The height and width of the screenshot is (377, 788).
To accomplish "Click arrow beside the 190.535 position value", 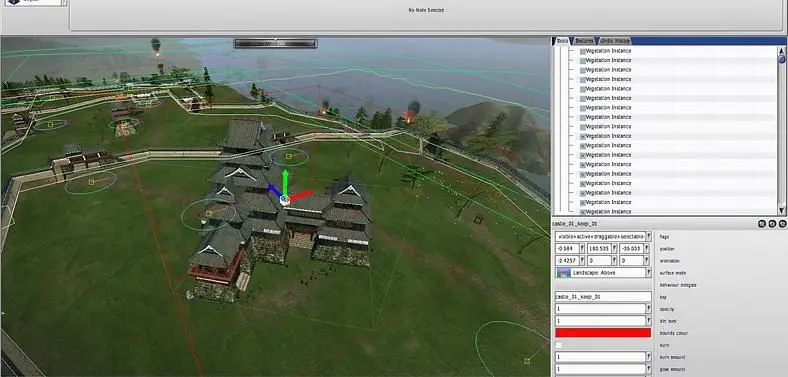I will coord(615,248).
